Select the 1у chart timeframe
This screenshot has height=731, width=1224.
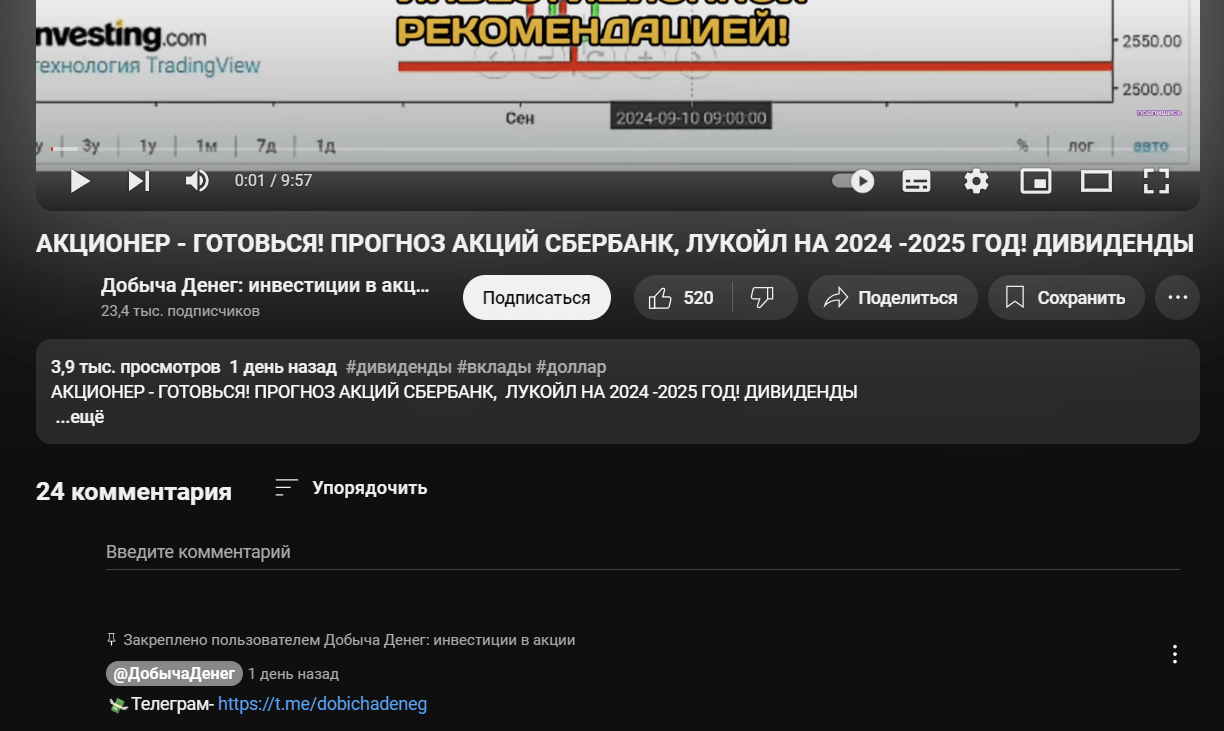pyautogui.click(x=148, y=146)
